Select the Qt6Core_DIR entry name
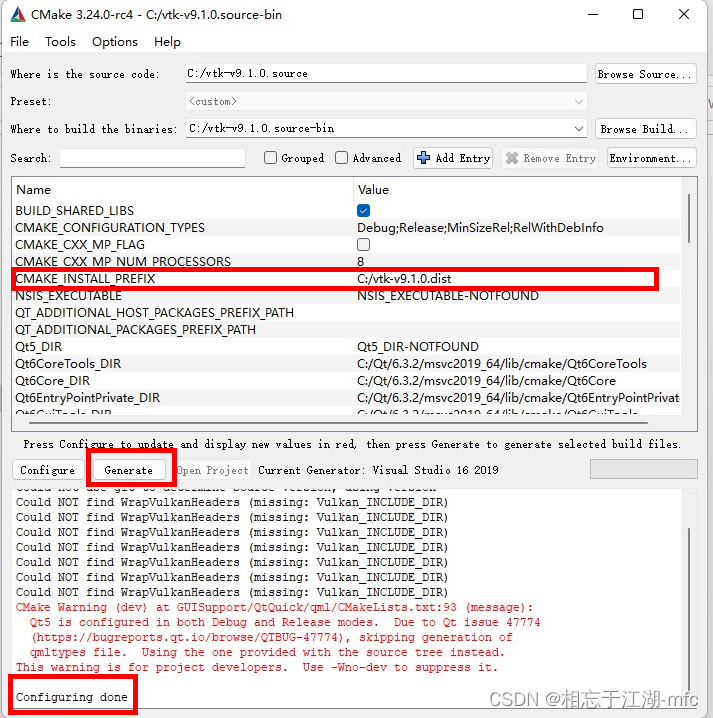The image size is (713, 718). (53, 380)
